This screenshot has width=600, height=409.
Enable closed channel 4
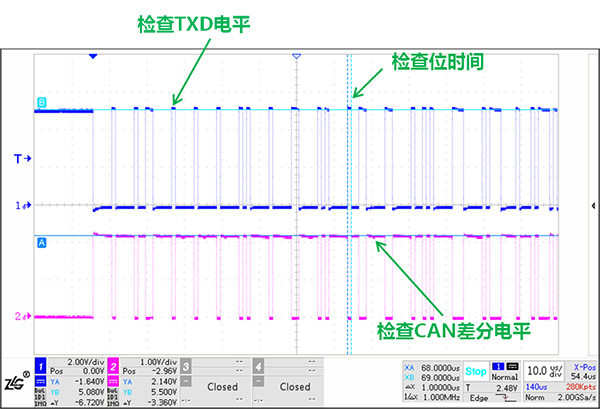295,385
